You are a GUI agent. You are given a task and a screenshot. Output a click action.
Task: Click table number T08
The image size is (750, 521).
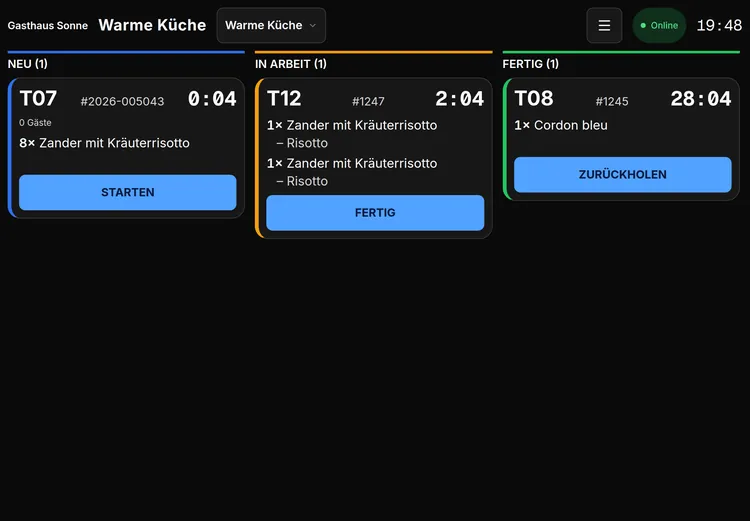pyautogui.click(x=534, y=99)
